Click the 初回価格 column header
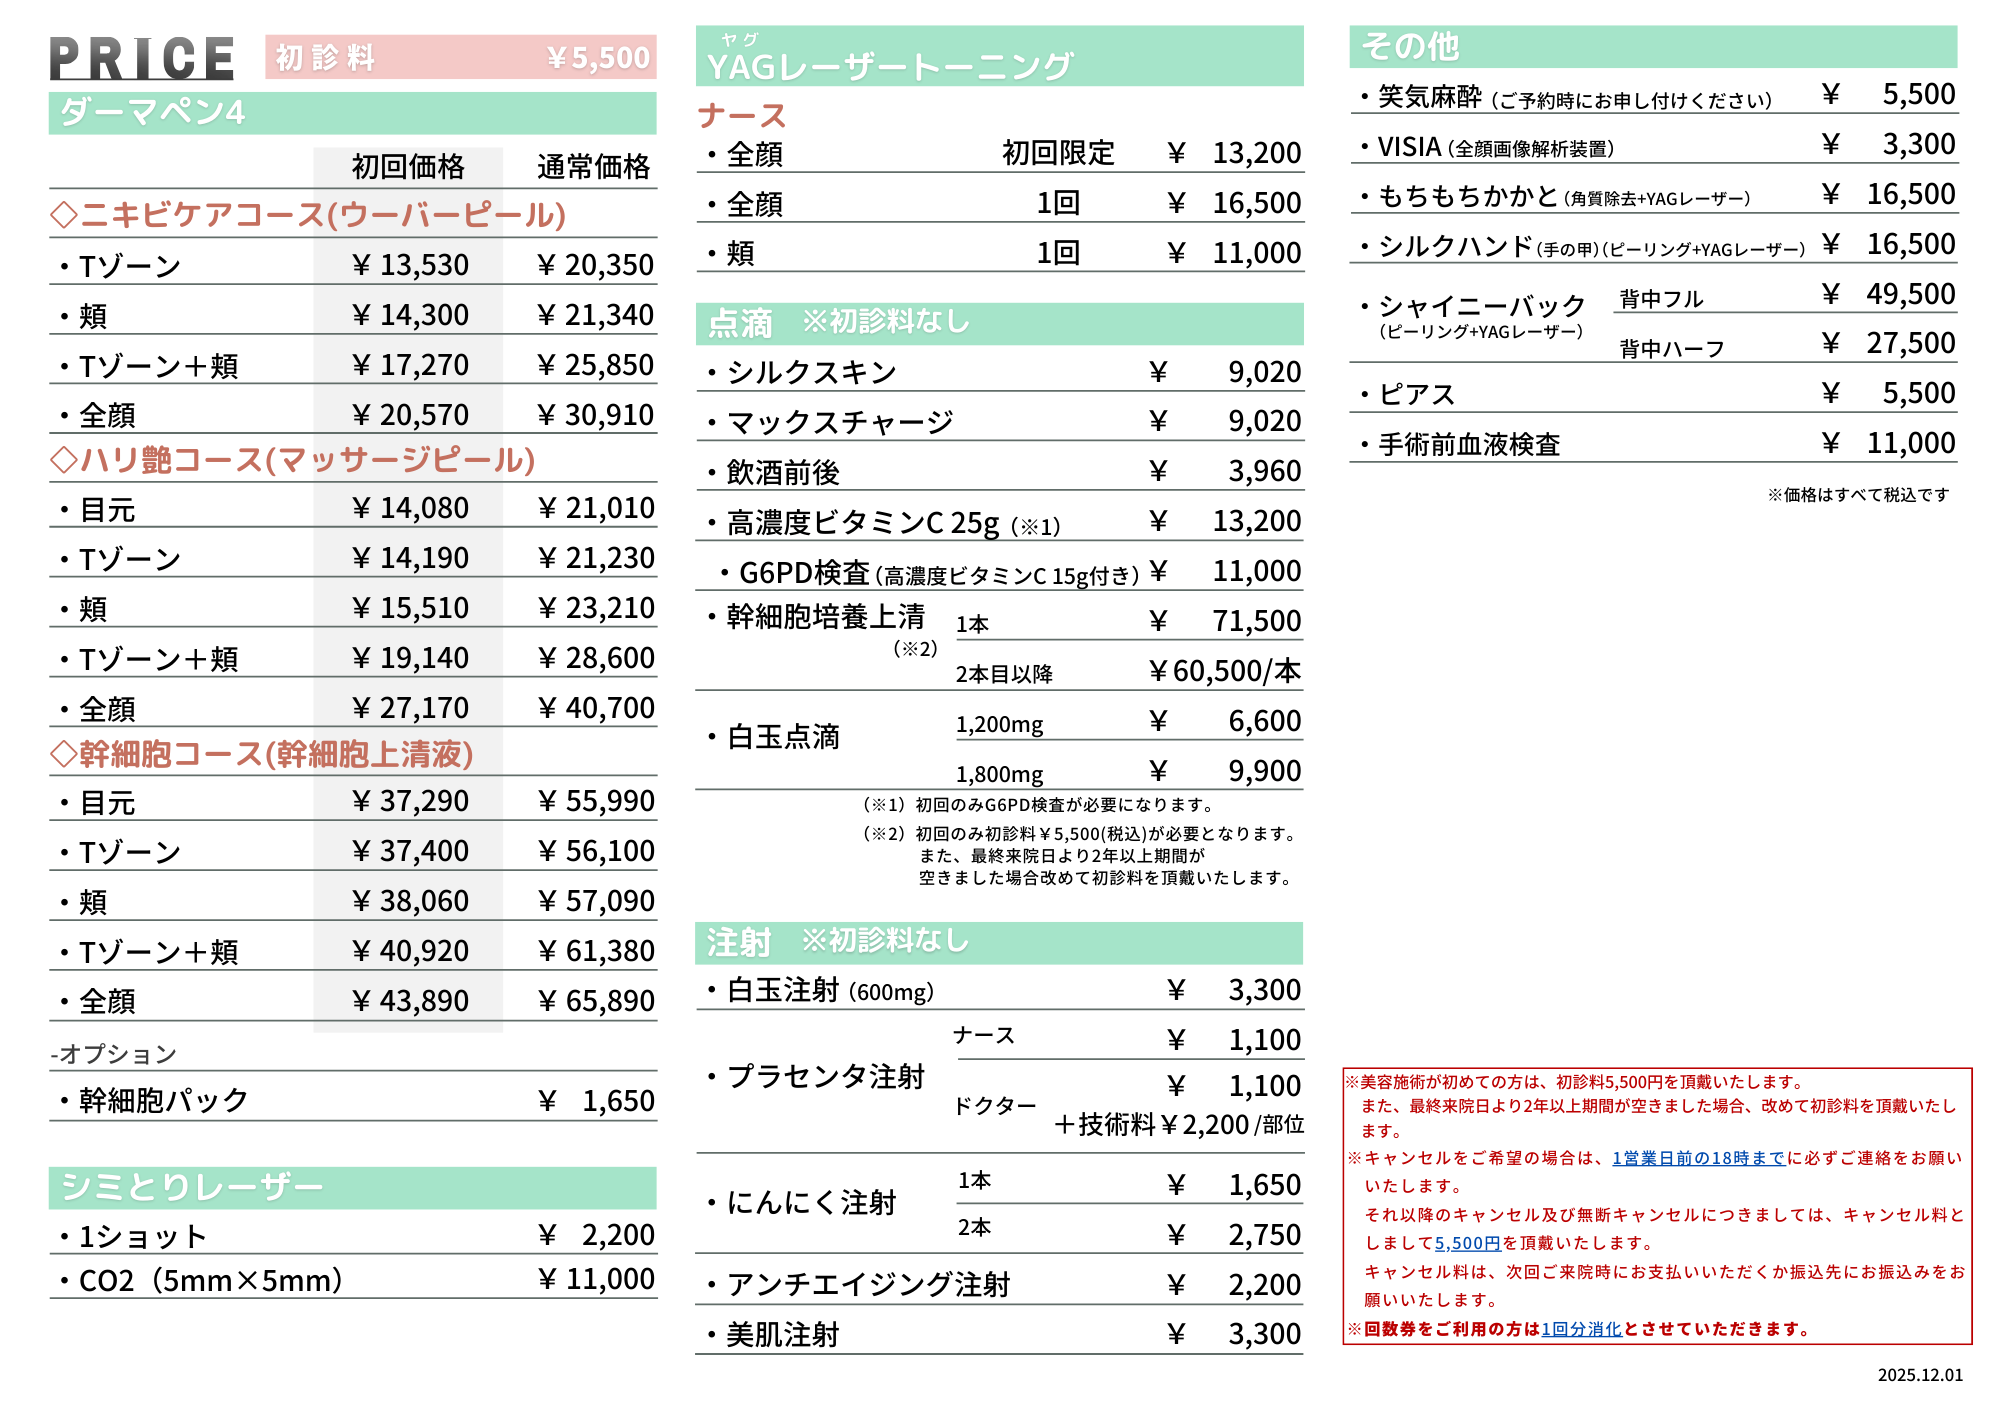 click(x=408, y=166)
